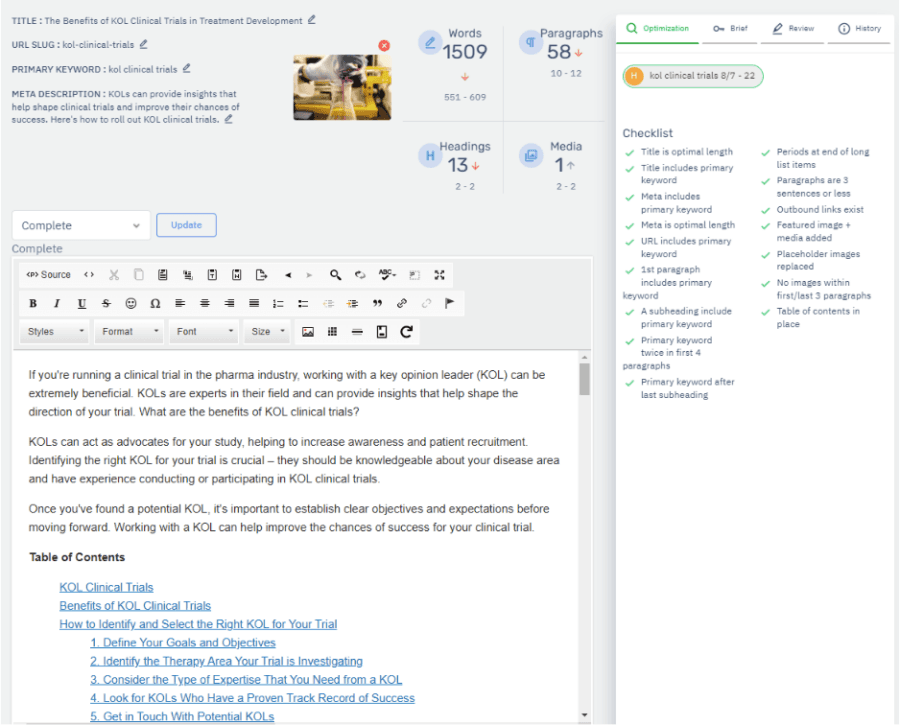Insert a smiley emoji
The image size is (900, 725).
click(x=129, y=303)
